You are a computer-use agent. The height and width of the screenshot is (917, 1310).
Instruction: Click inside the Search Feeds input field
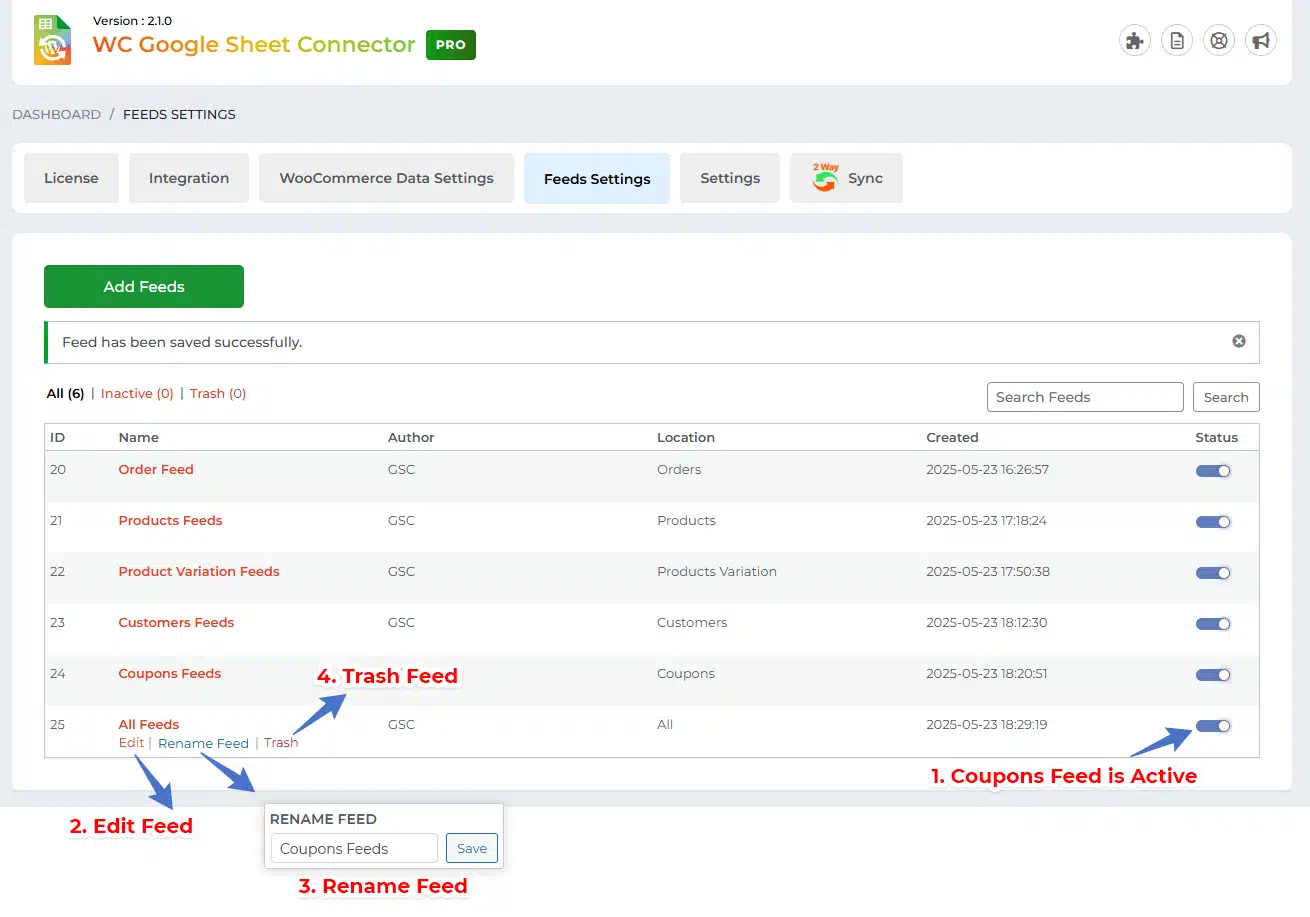pos(1085,397)
